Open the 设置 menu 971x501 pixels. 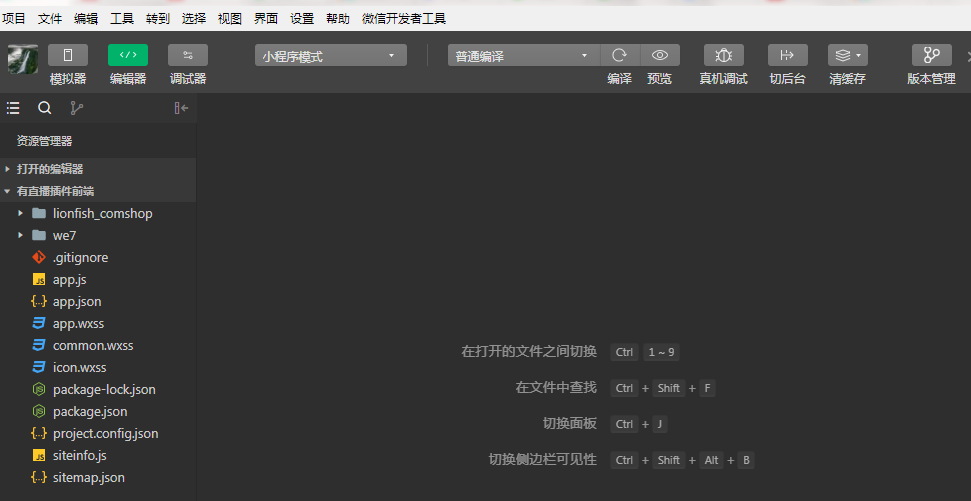(302, 19)
